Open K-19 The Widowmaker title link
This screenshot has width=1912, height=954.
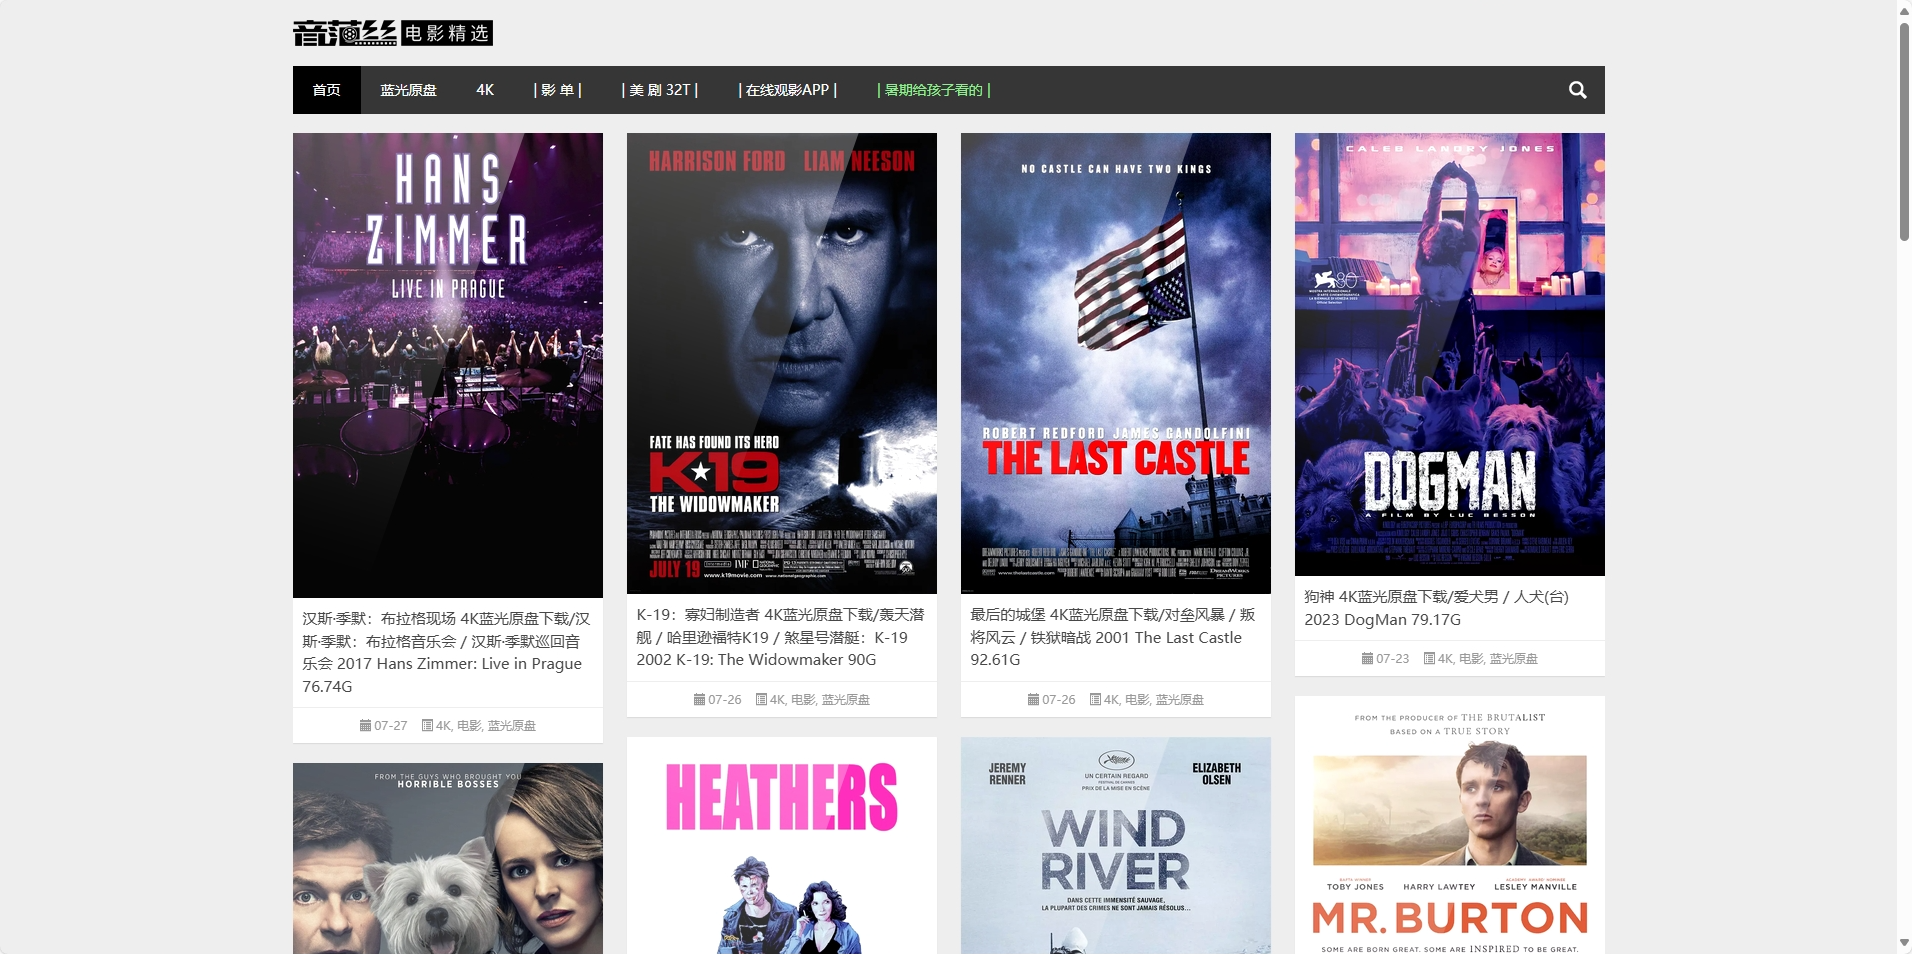point(780,637)
